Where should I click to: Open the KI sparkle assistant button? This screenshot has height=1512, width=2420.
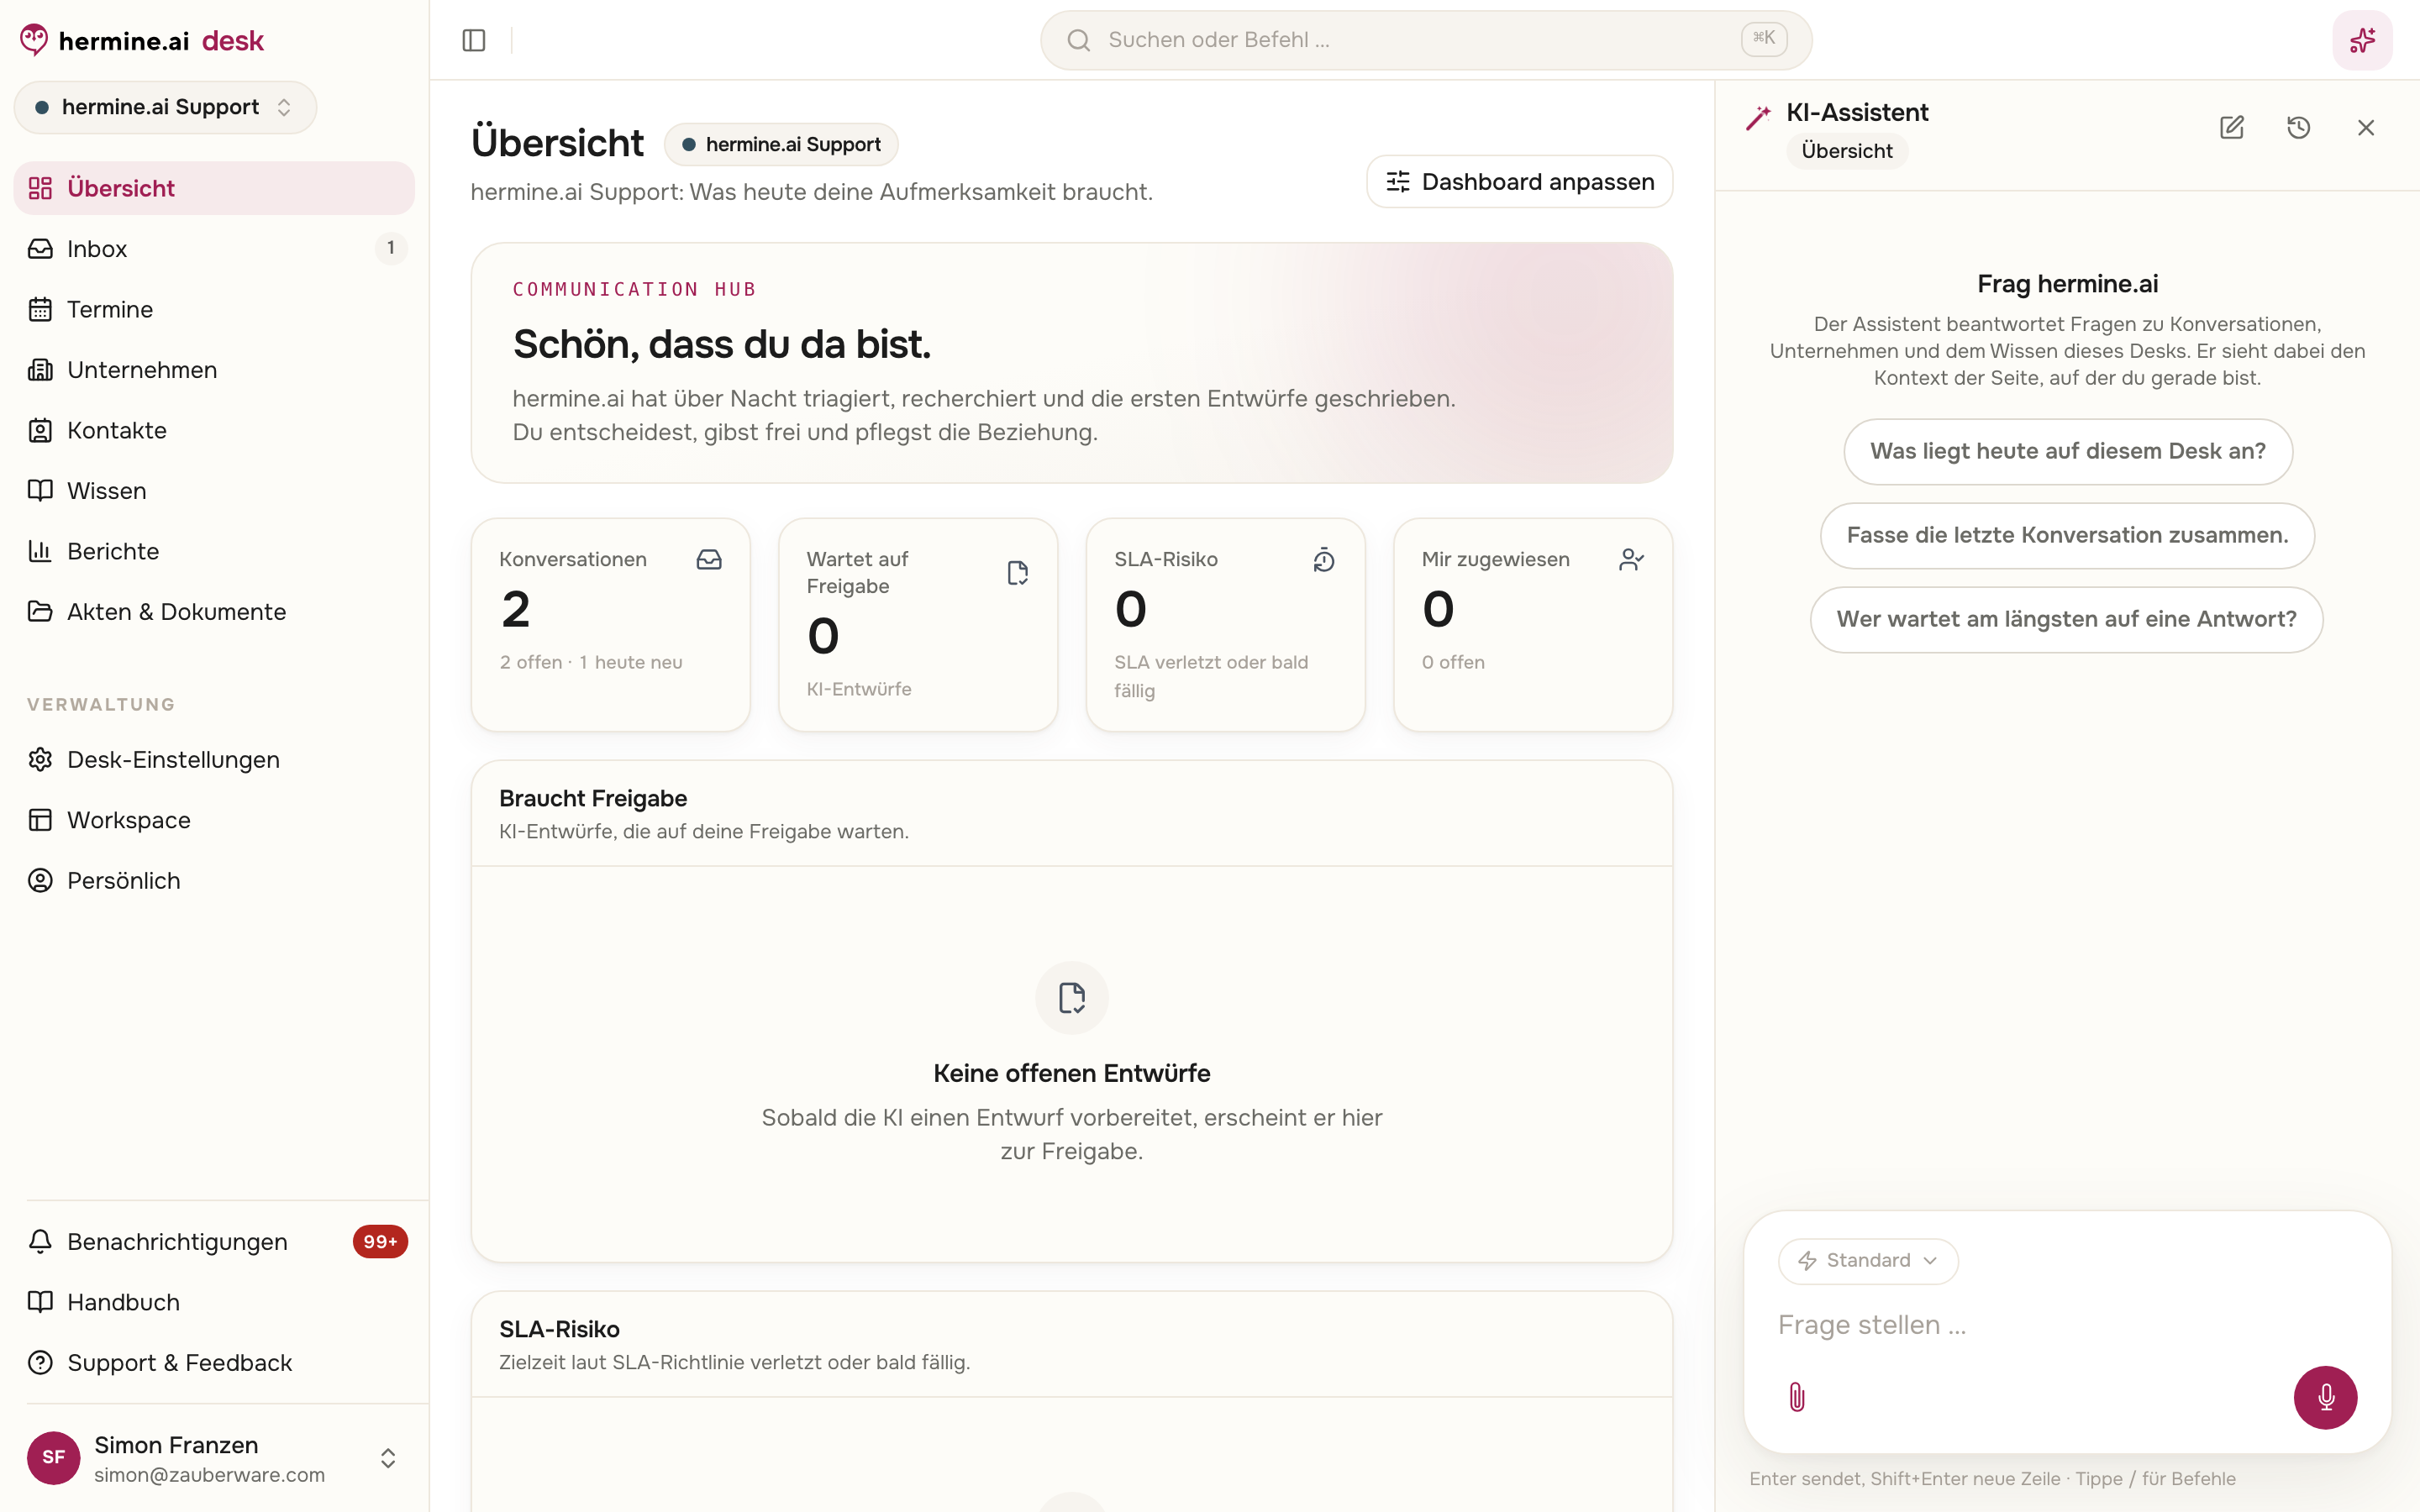pos(2362,40)
